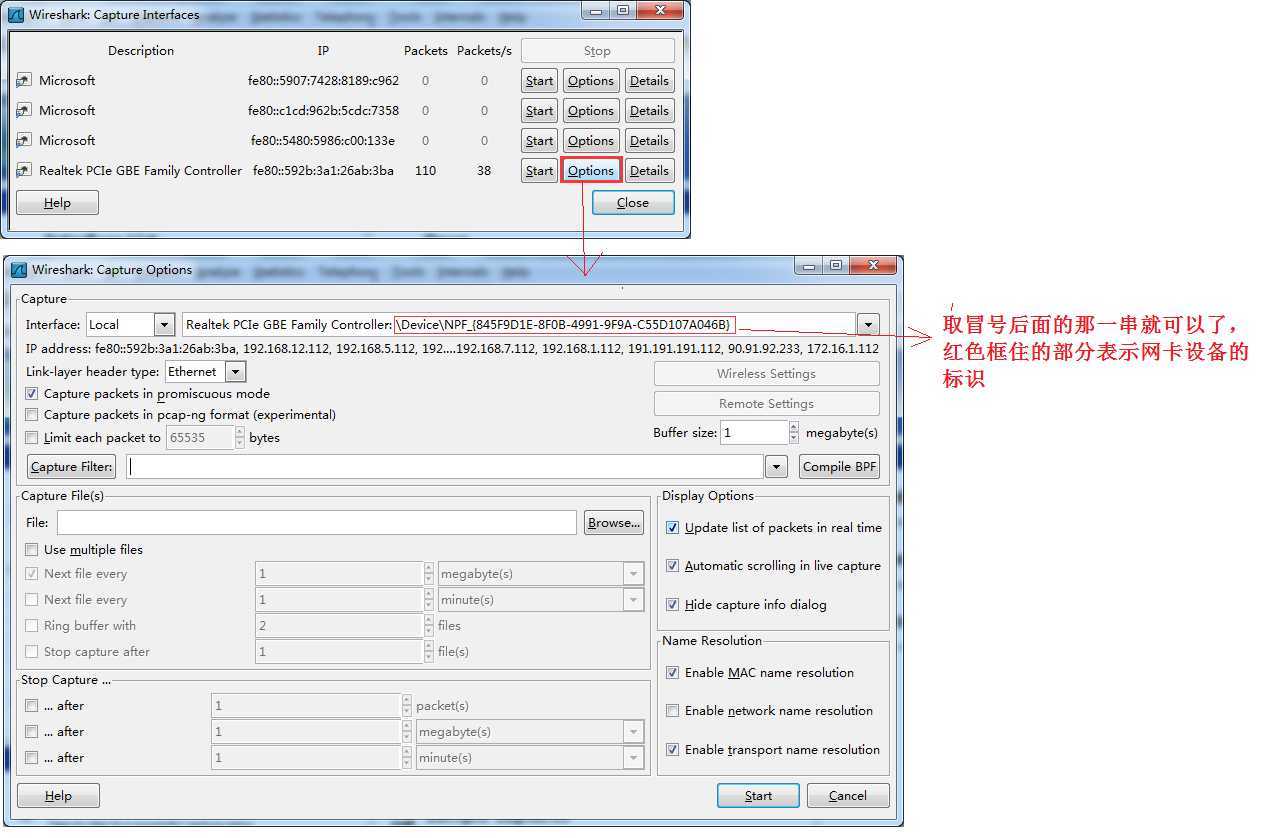The image size is (1278, 838).
Task: Open Help in the Capture Interfaces window
Action: (x=57, y=203)
